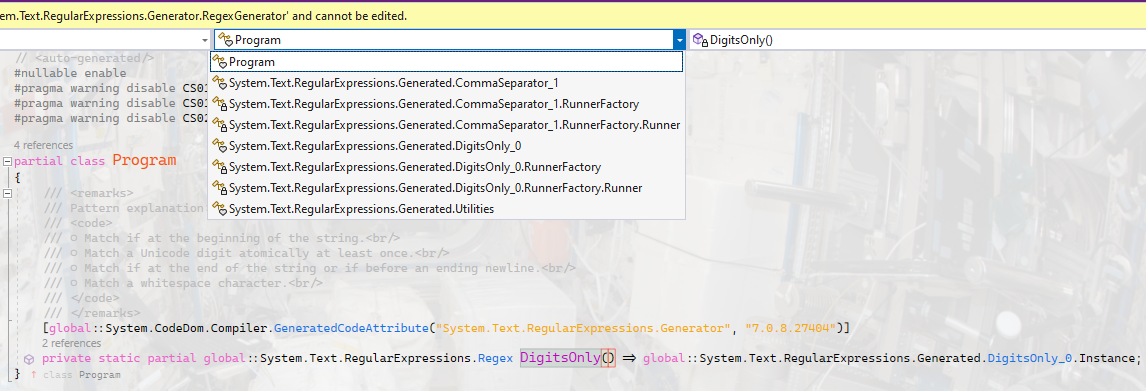
Task: Click the Program type combo box field
Action: (444, 39)
